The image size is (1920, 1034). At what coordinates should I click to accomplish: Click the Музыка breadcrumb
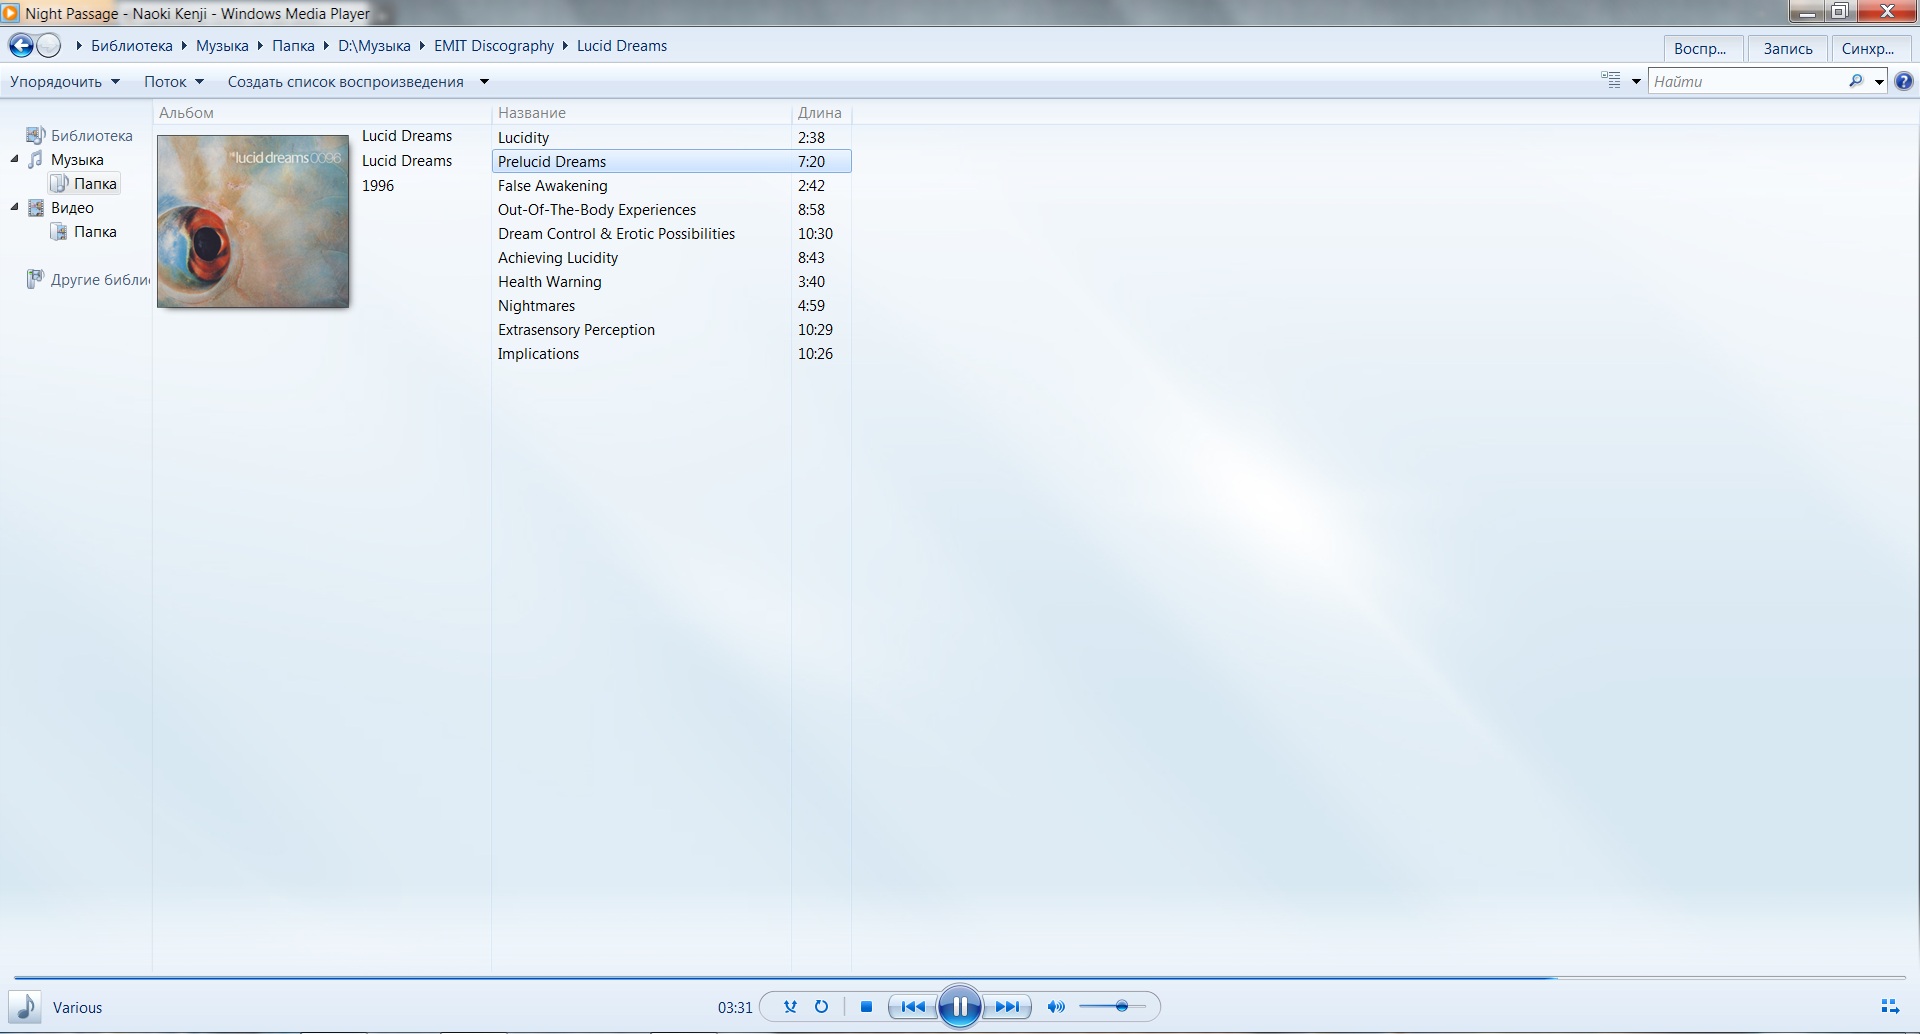222,46
